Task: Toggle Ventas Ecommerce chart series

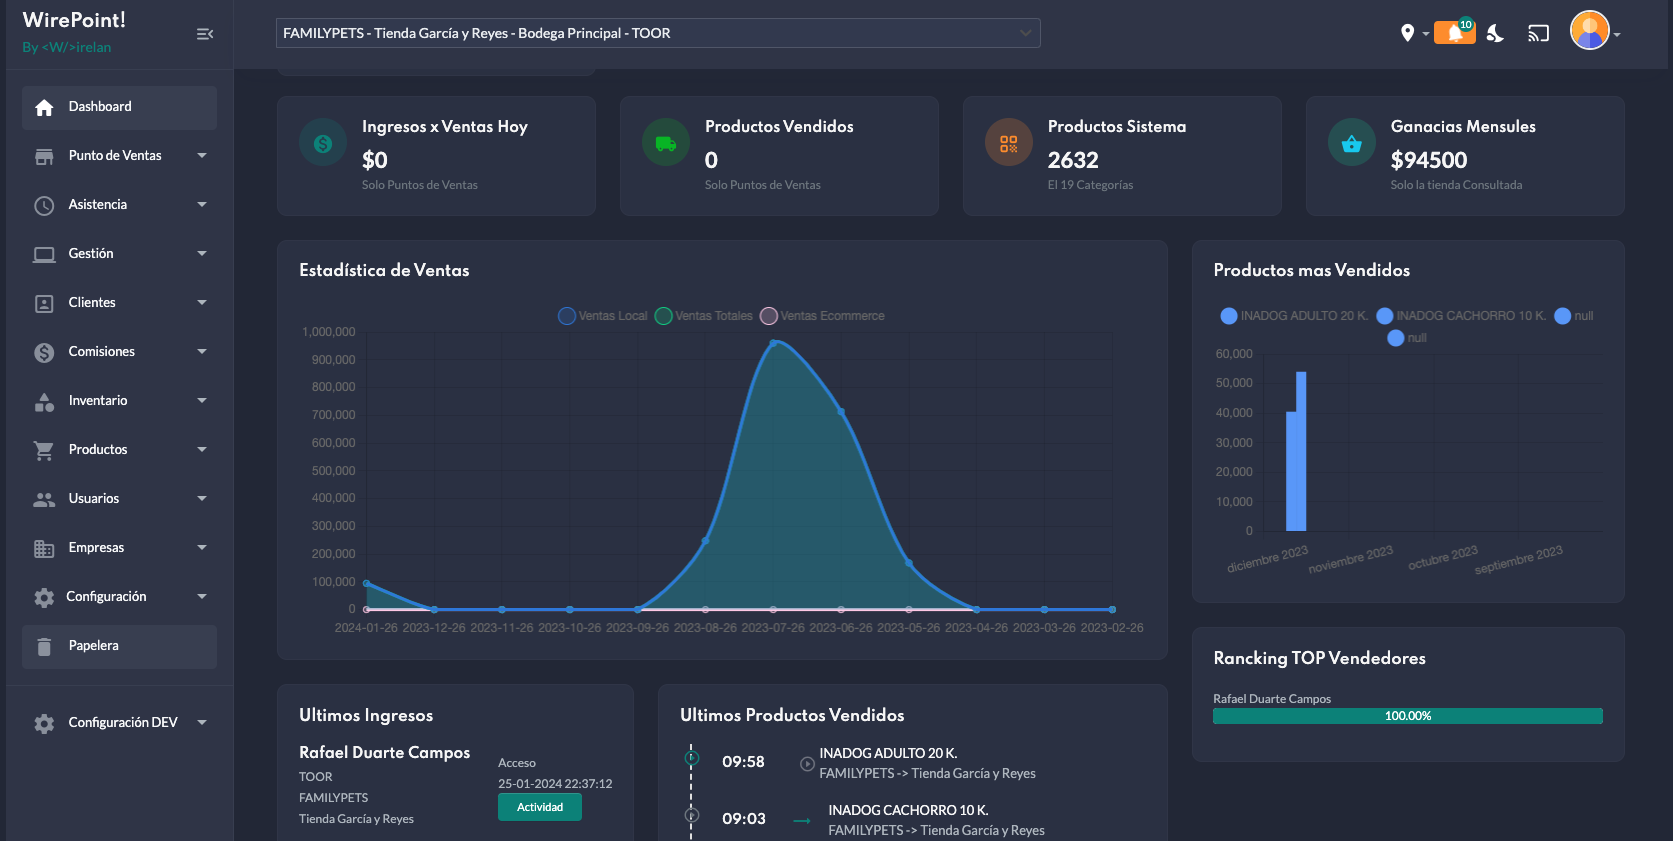Action: pos(822,316)
